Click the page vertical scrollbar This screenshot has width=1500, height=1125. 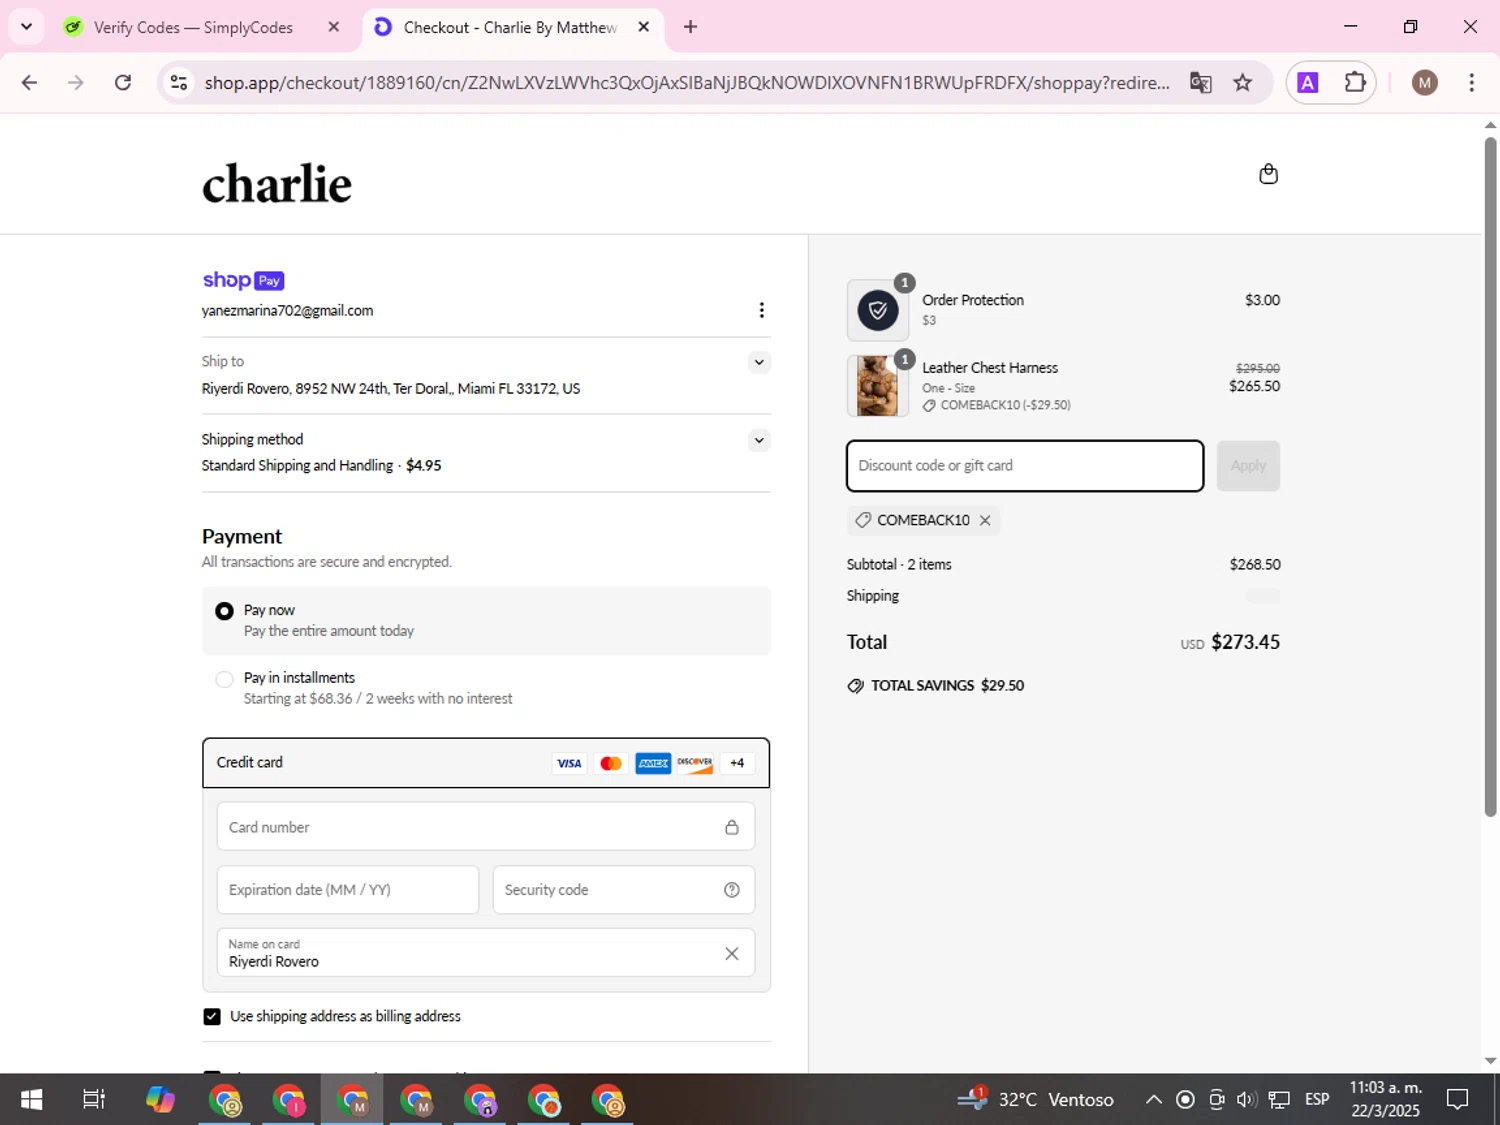click(x=1490, y=477)
